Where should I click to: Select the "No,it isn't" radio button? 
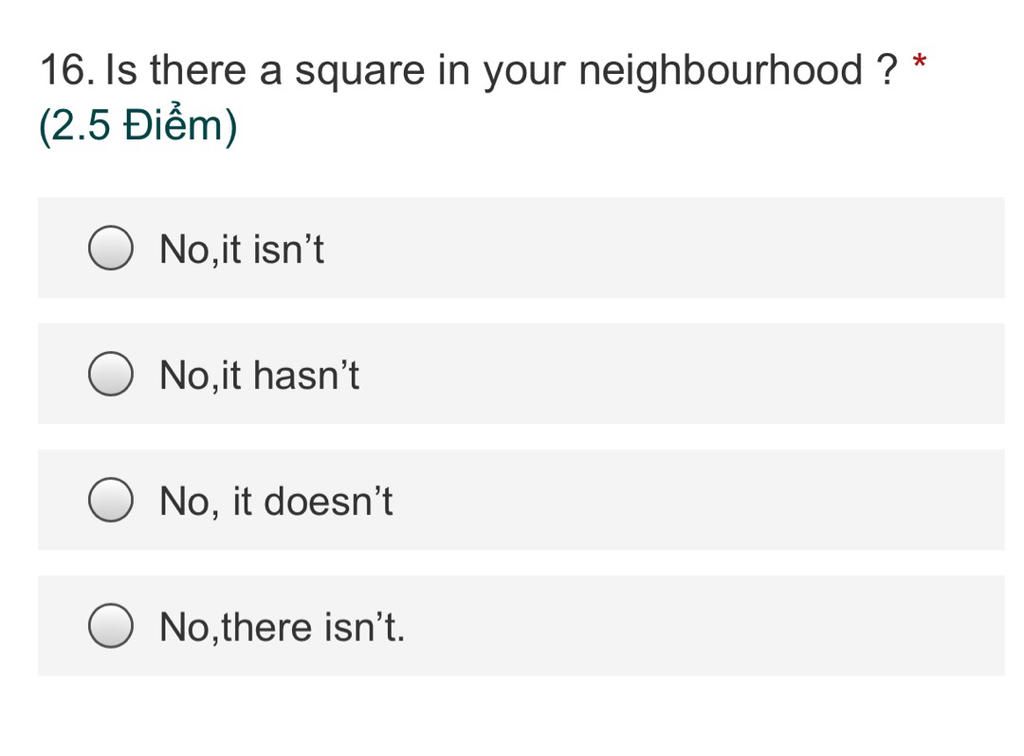point(111,248)
